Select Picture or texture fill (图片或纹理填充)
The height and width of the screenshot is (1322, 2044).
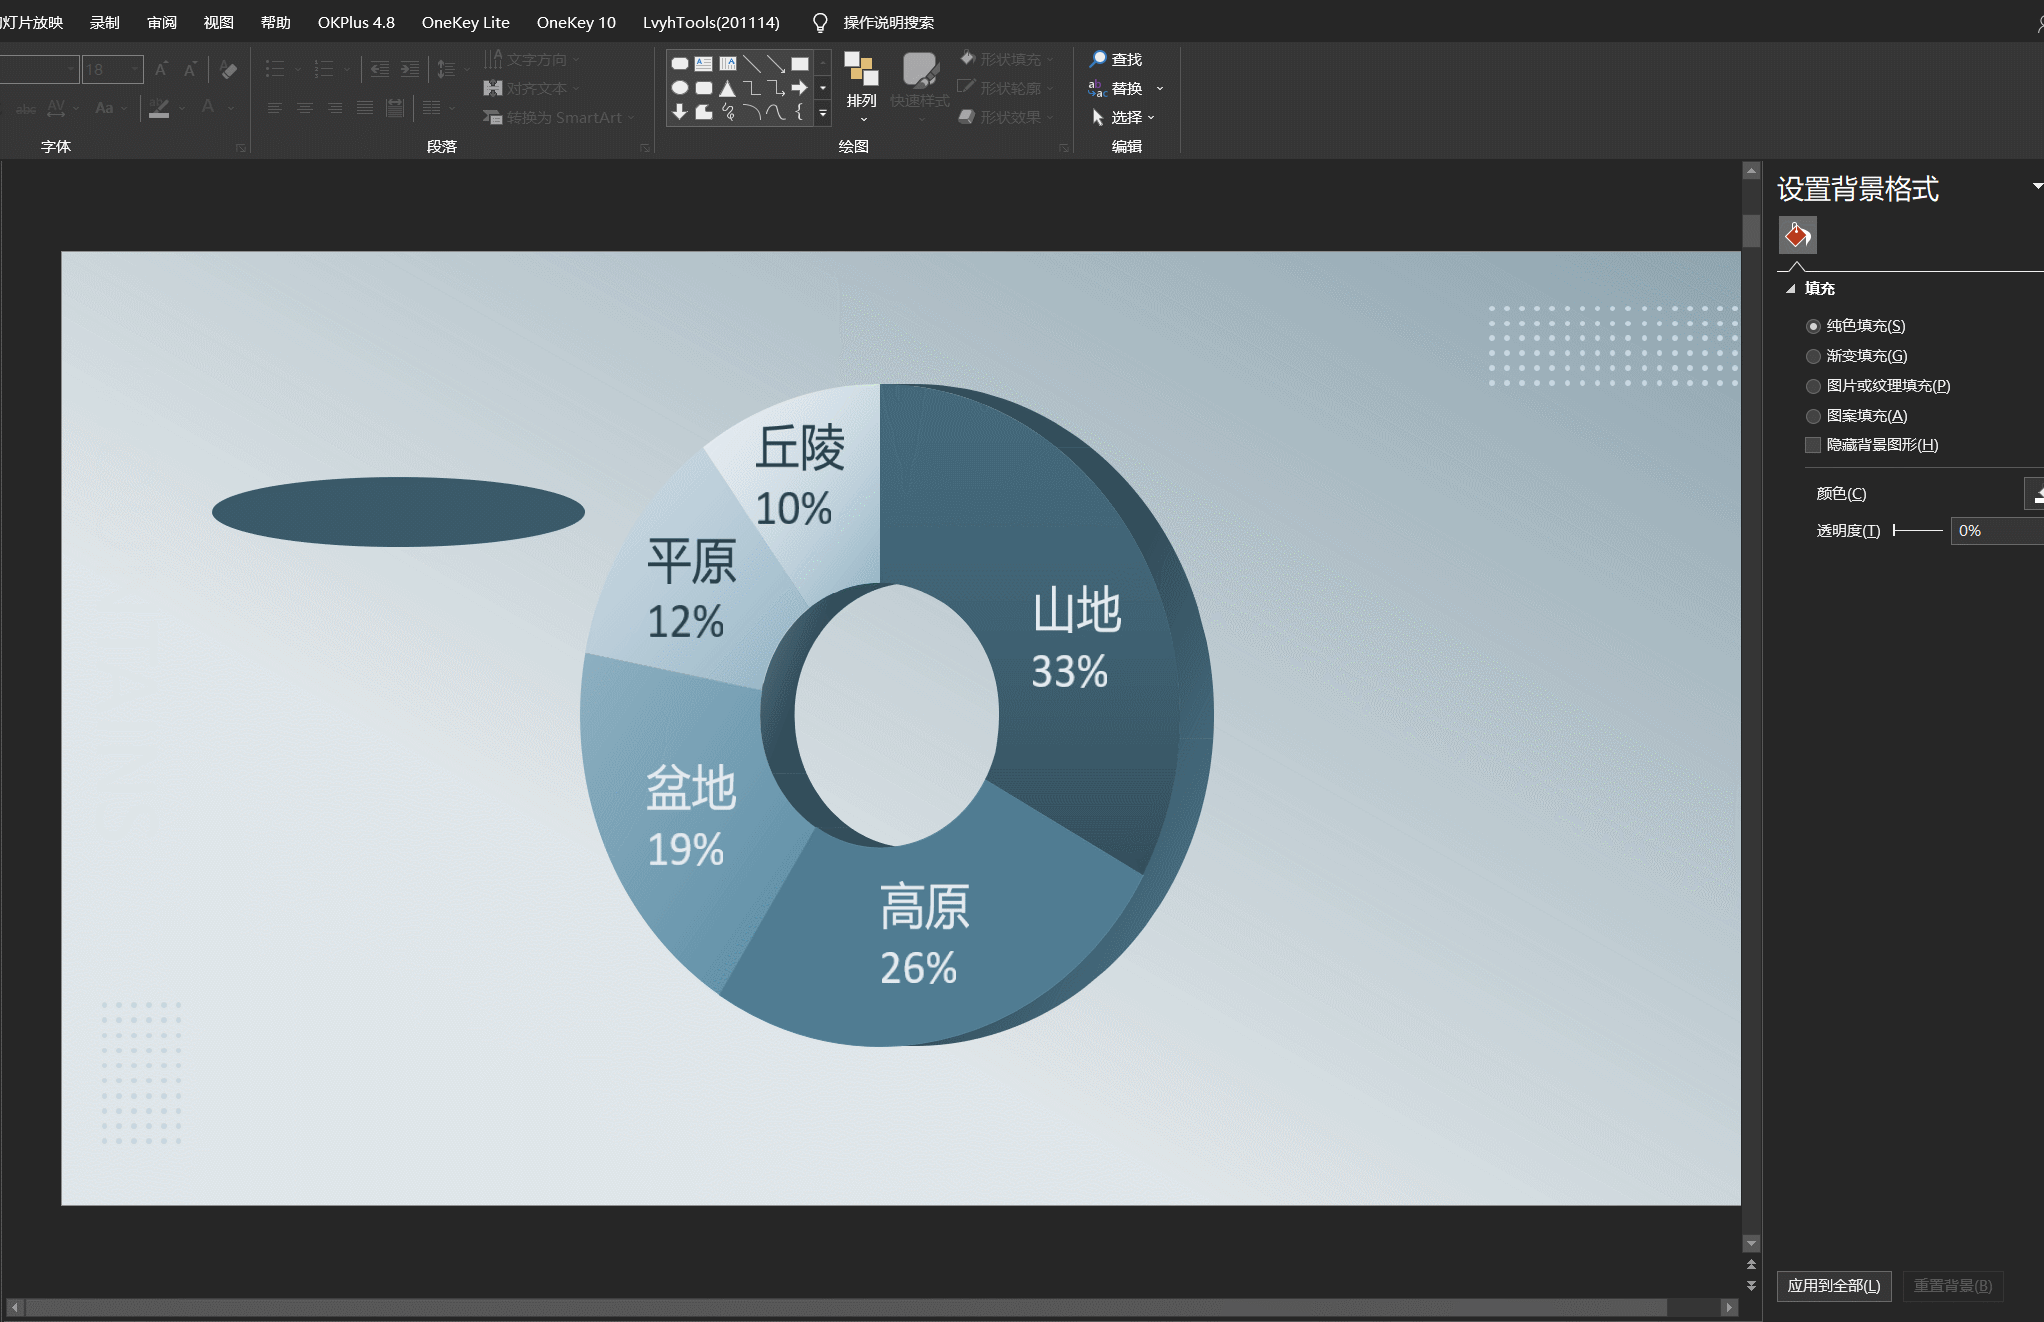[x=1813, y=386]
